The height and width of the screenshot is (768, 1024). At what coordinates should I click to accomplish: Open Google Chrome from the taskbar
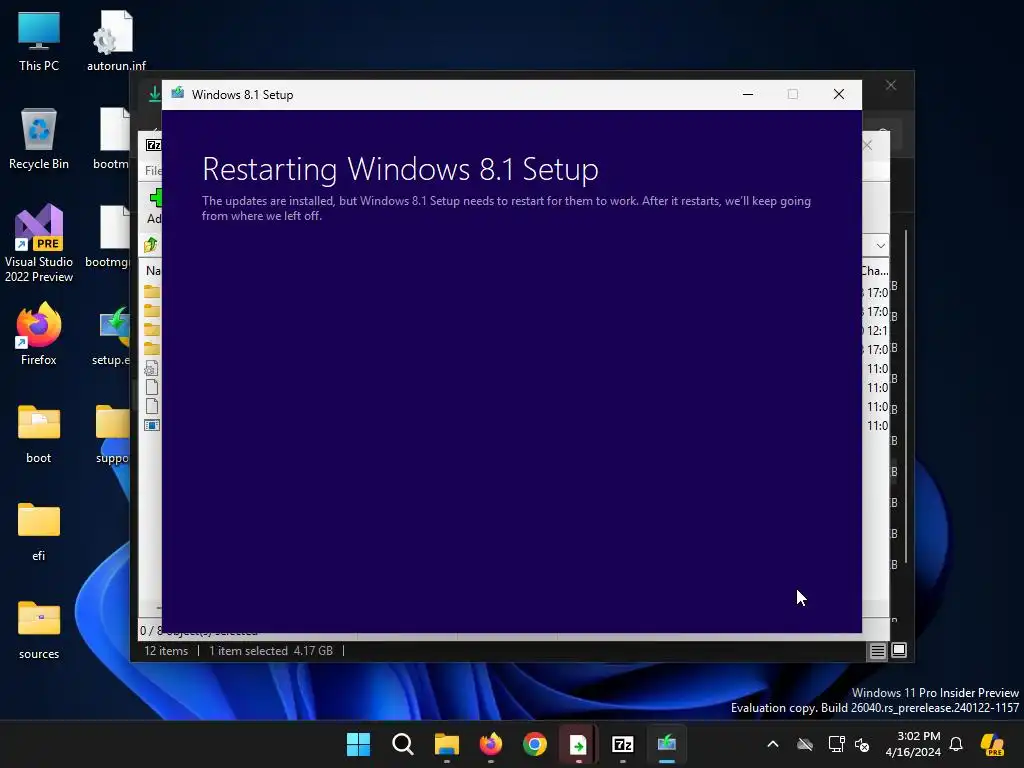(534, 744)
